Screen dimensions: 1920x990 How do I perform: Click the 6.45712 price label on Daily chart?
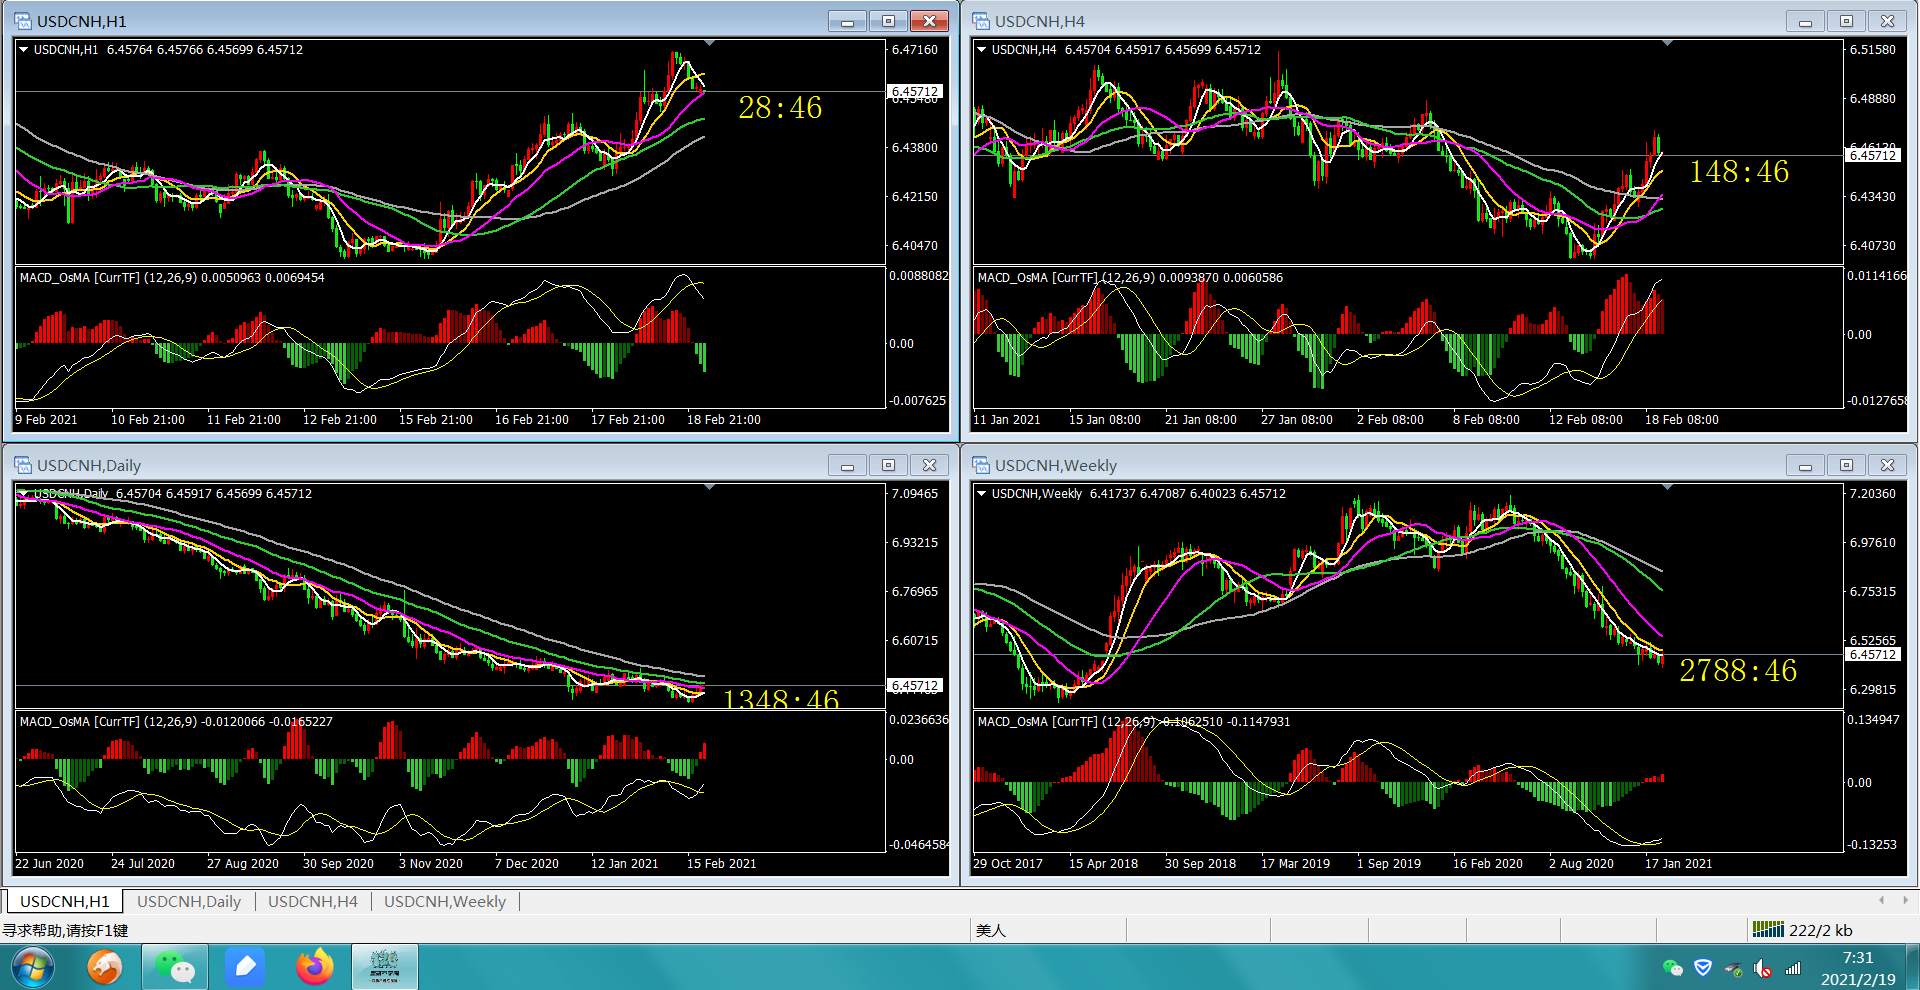(915, 685)
